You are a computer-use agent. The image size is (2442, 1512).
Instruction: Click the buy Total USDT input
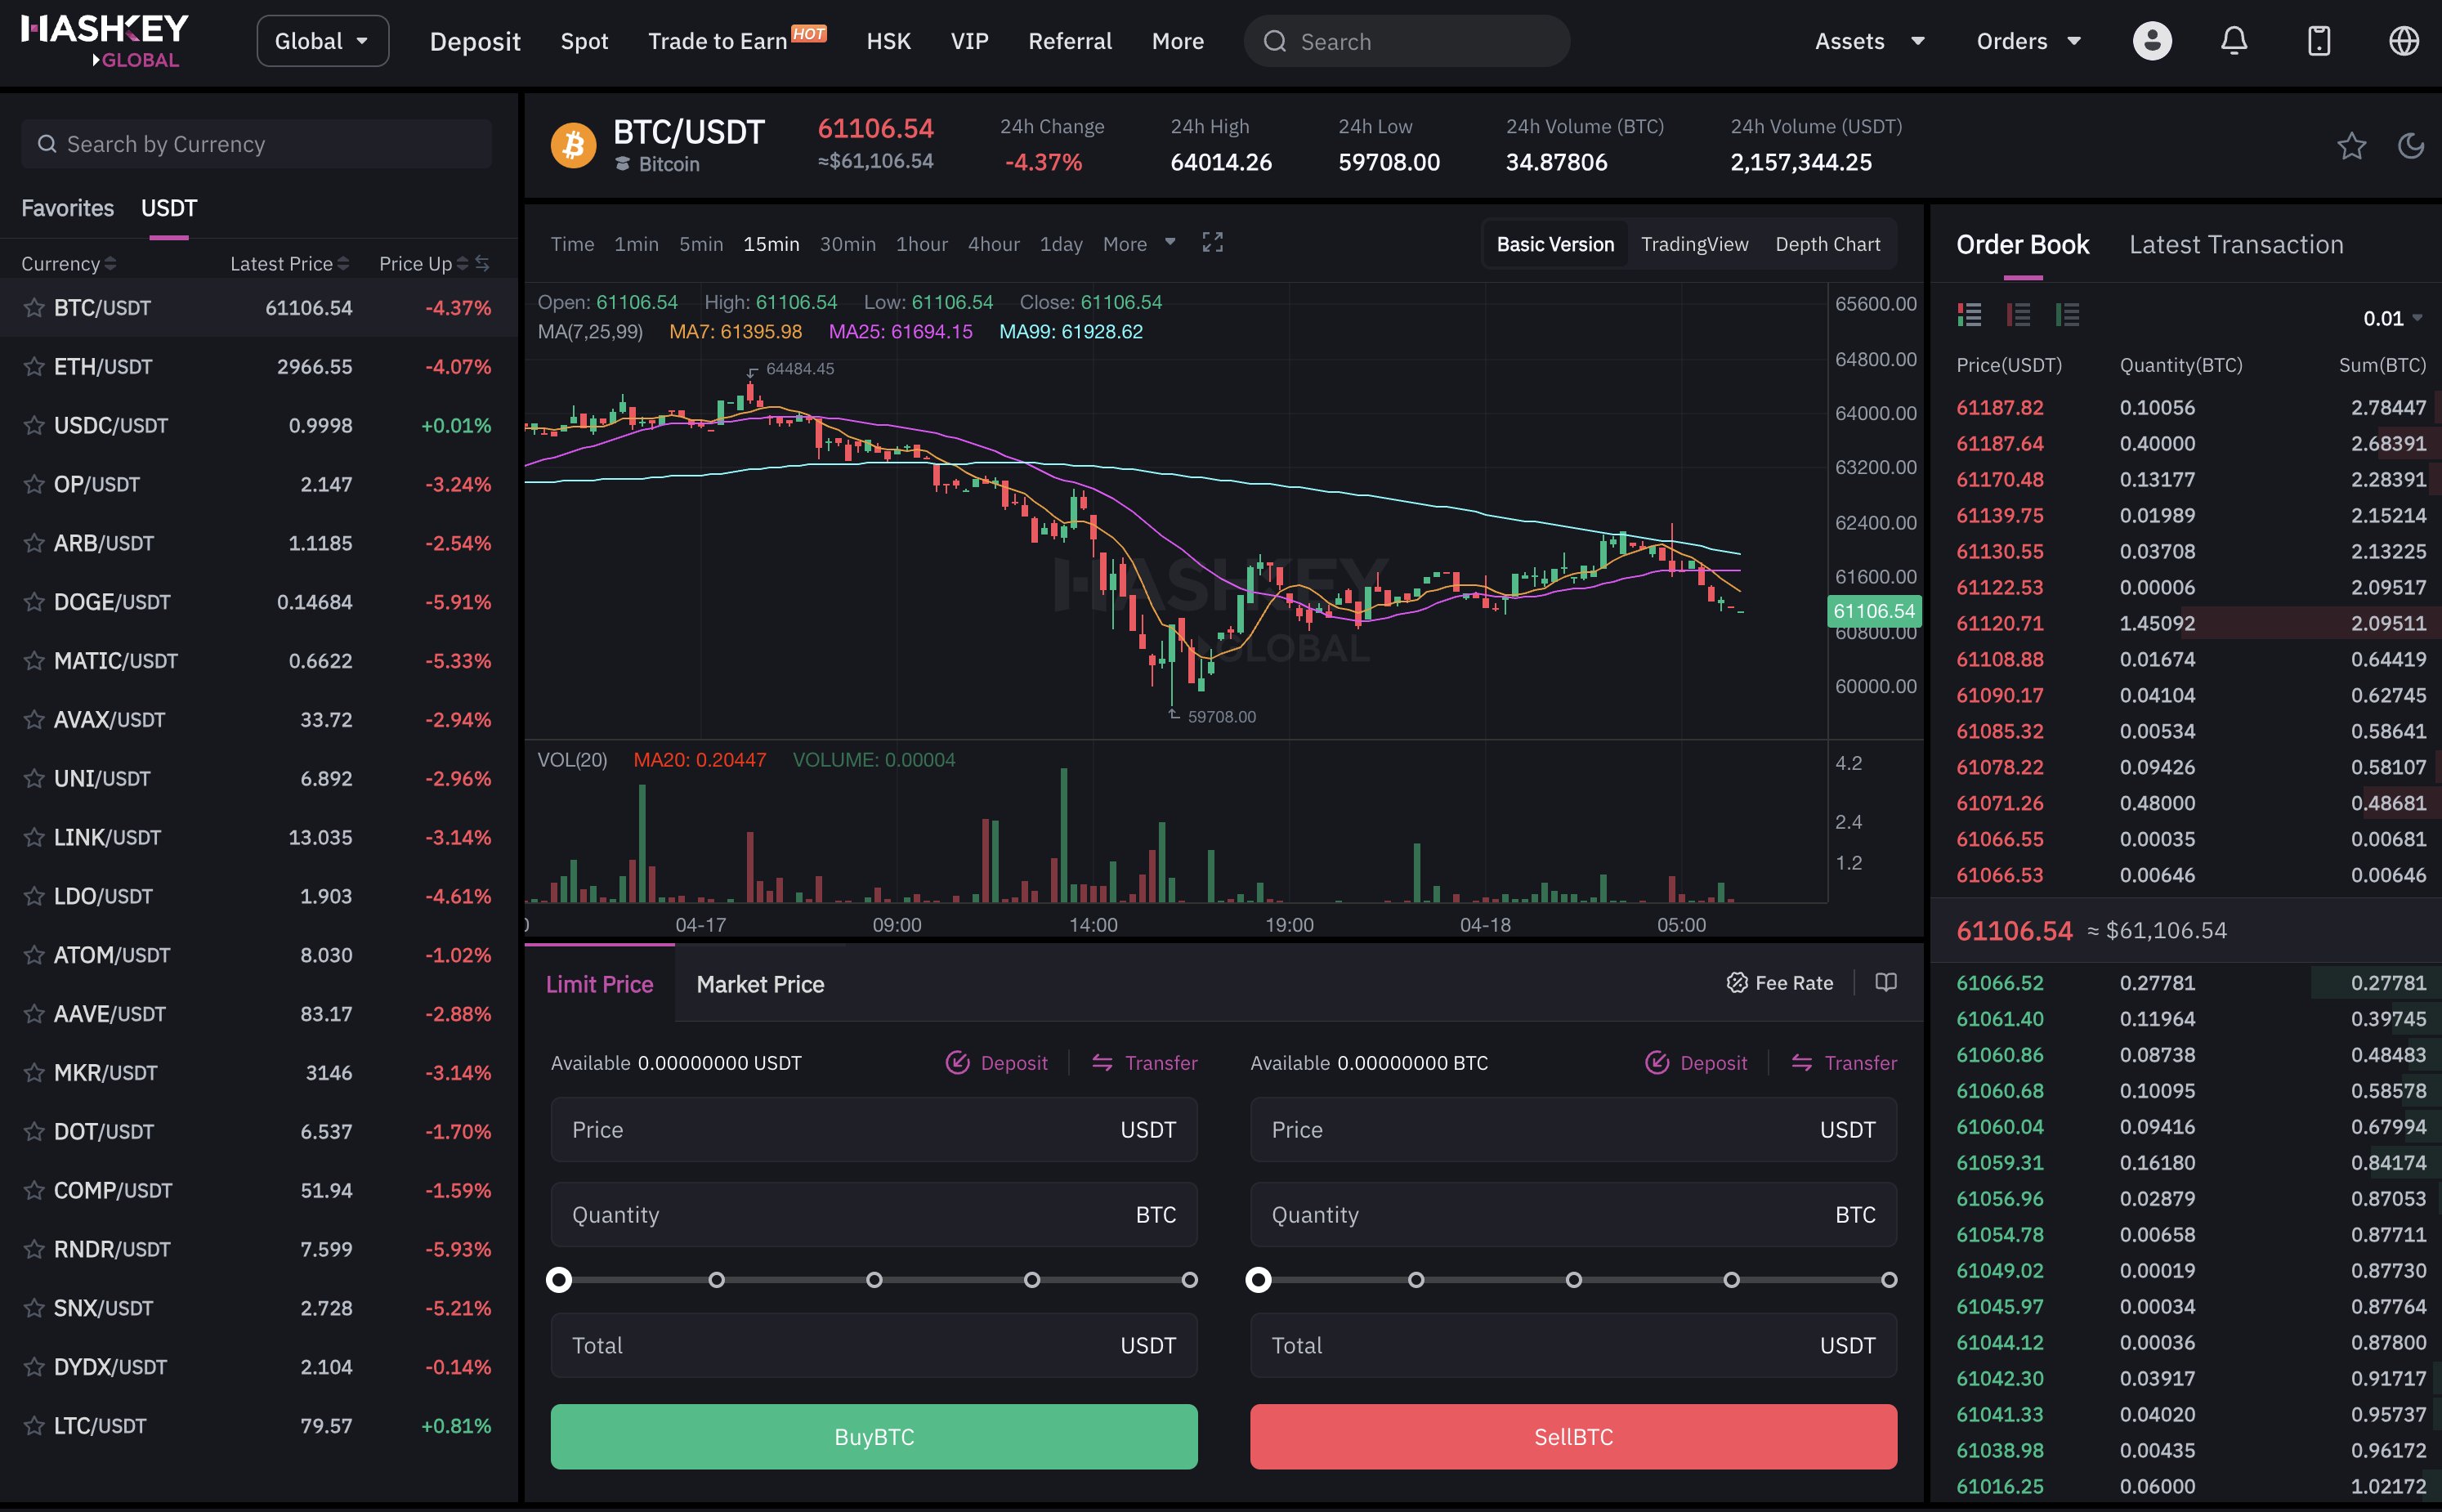(x=874, y=1345)
